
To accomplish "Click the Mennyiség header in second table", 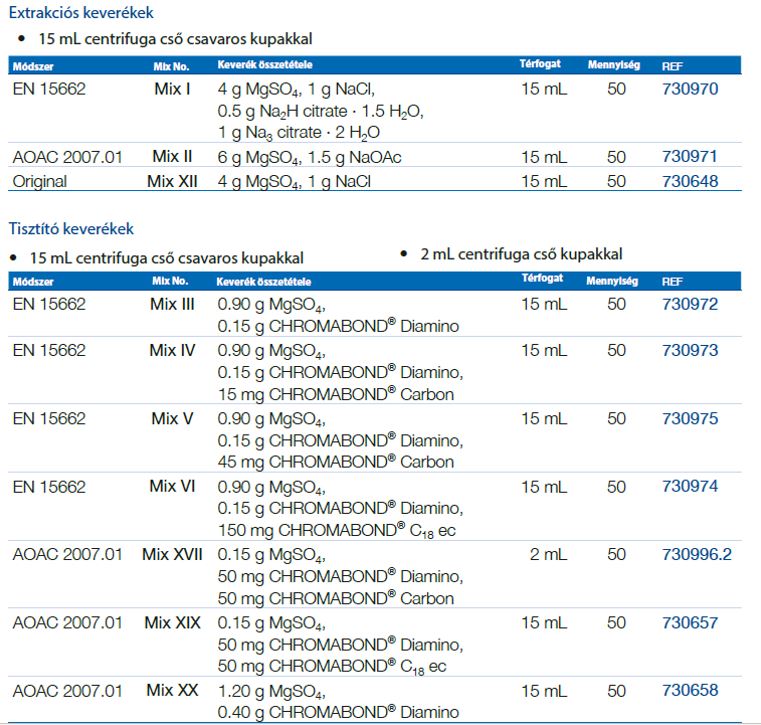I will click(x=612, y=281).
